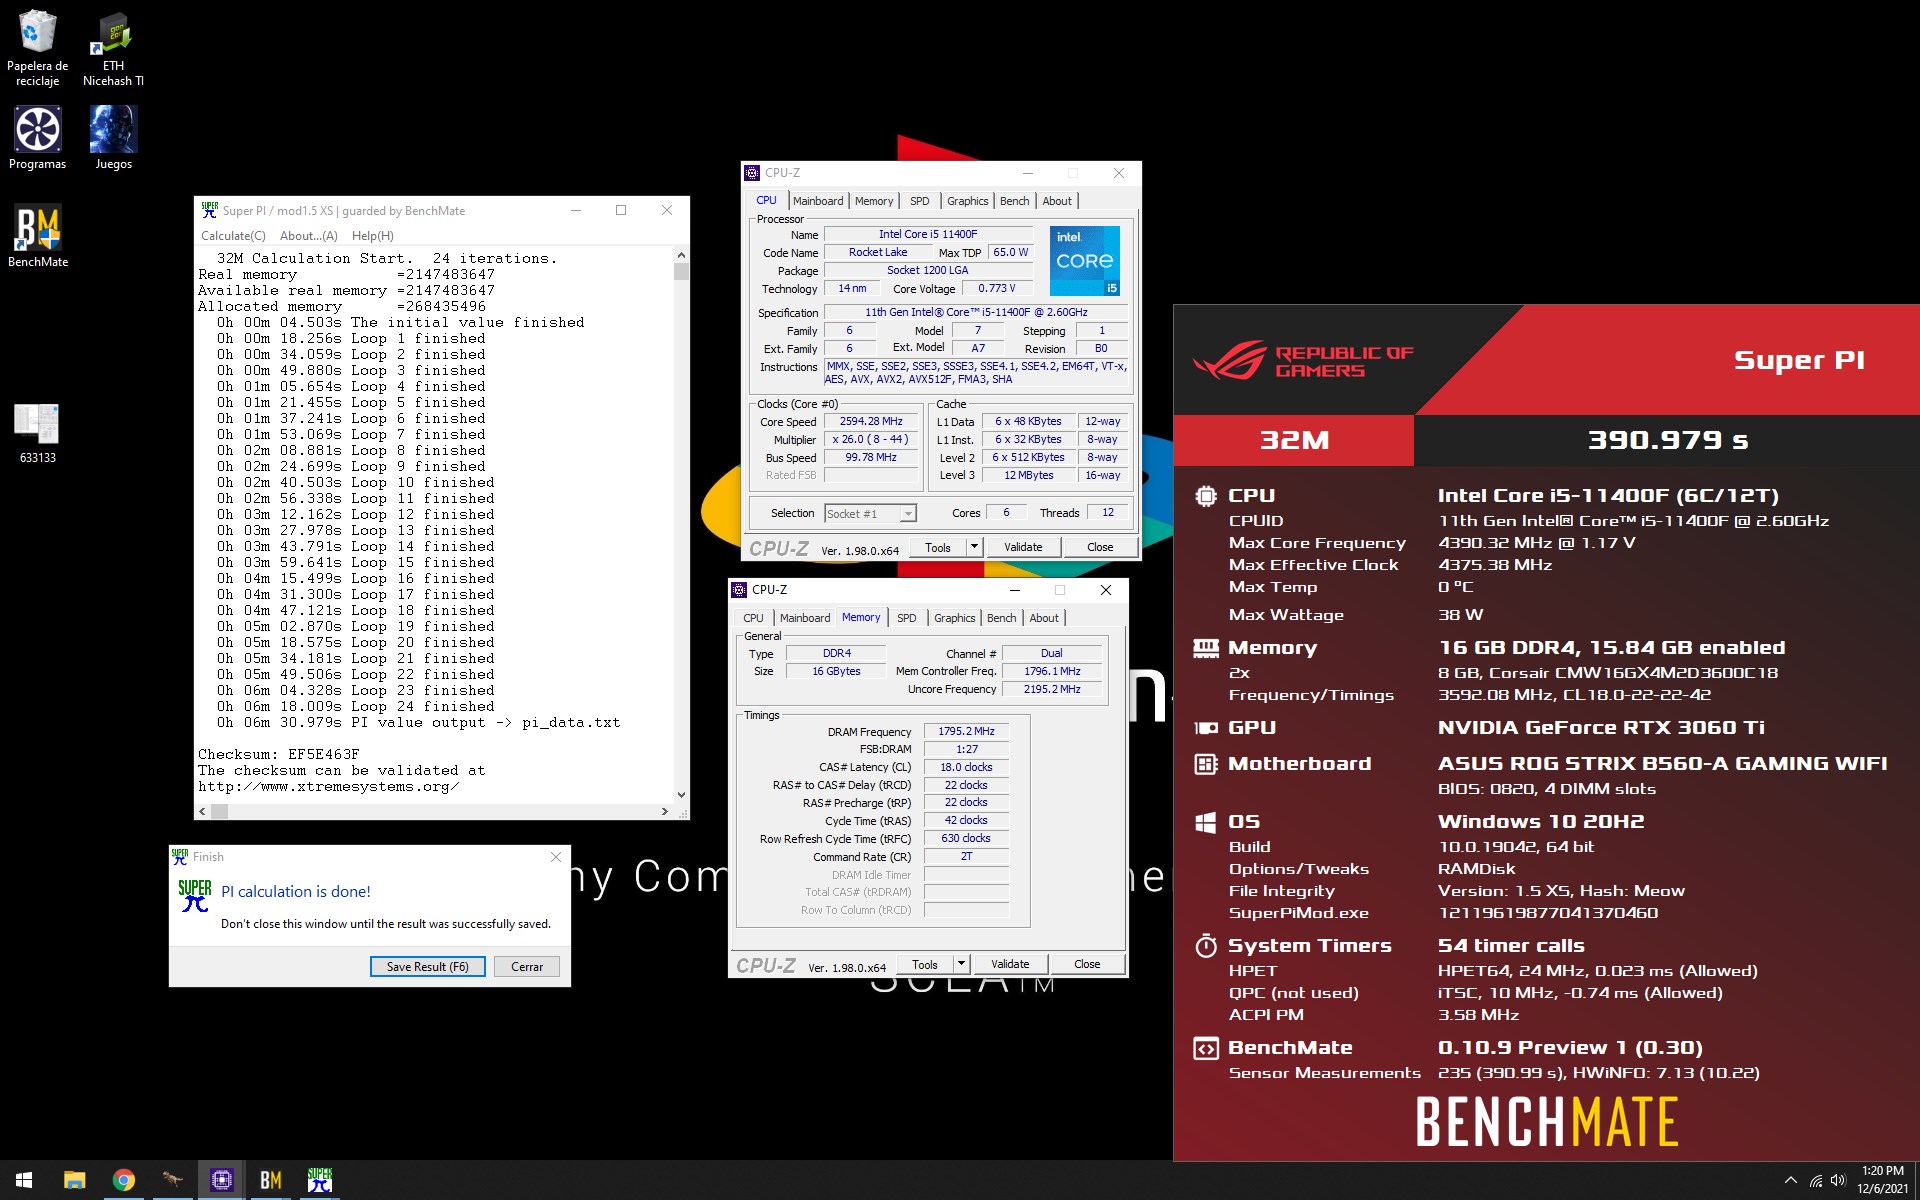Viewport: 1920px width, 1200px height.
Task: Click the Tools button in lower CPU-Z
Action: point(925,964)
